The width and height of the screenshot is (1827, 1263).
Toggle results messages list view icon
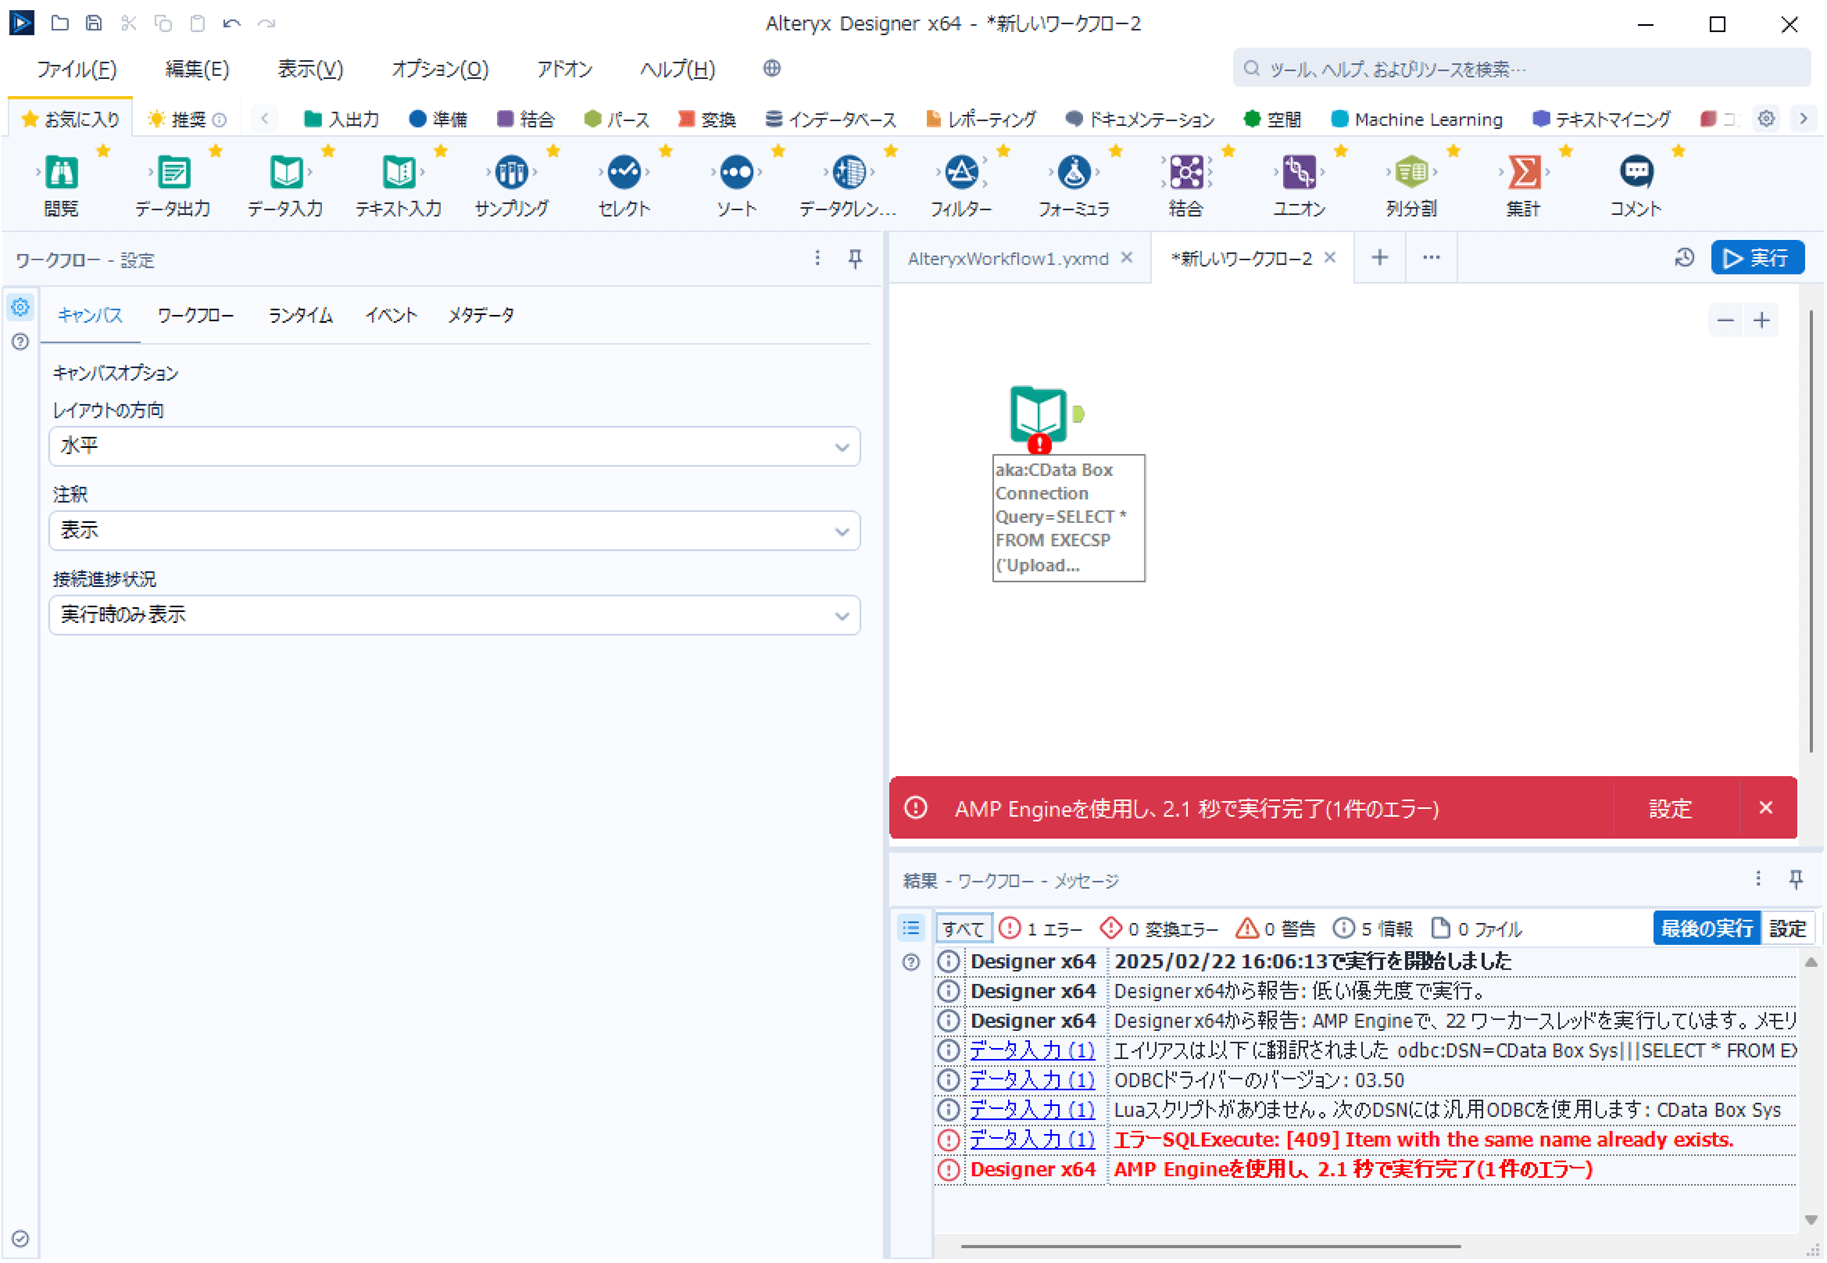911,928
